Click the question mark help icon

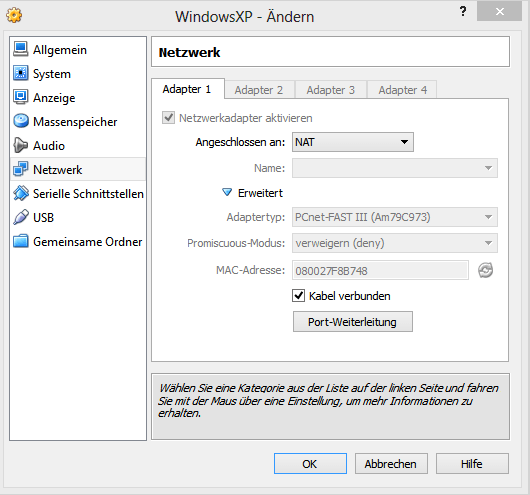(463, 12)
